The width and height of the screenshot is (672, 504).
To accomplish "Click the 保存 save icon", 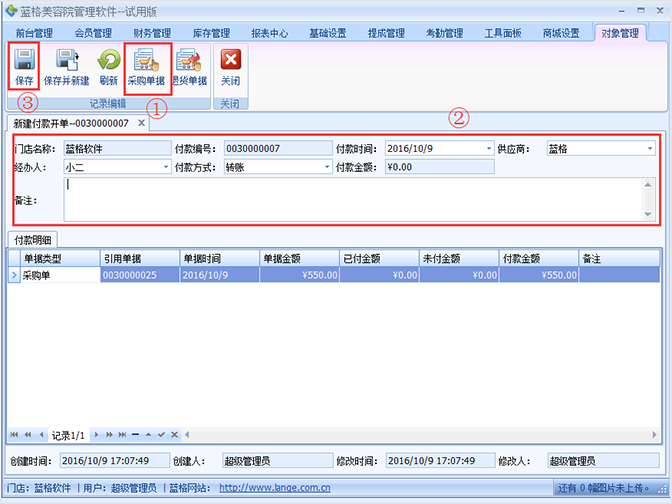I will pos(24,60).
